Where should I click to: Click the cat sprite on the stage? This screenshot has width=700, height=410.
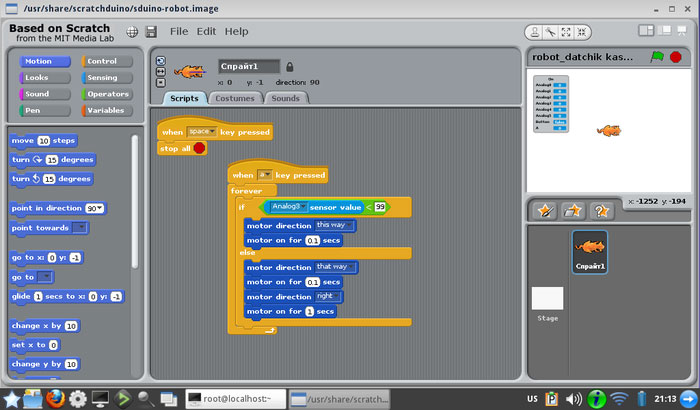point(609,131)
